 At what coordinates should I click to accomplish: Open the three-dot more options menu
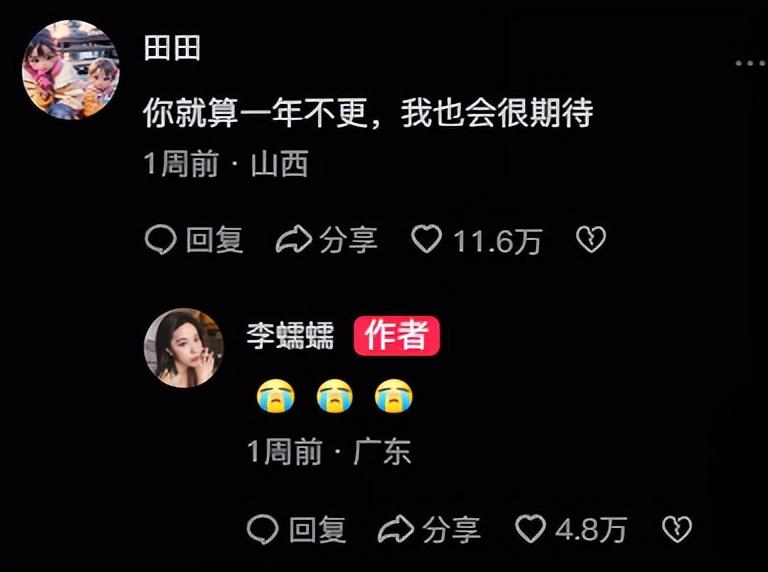tap(751, 63)
